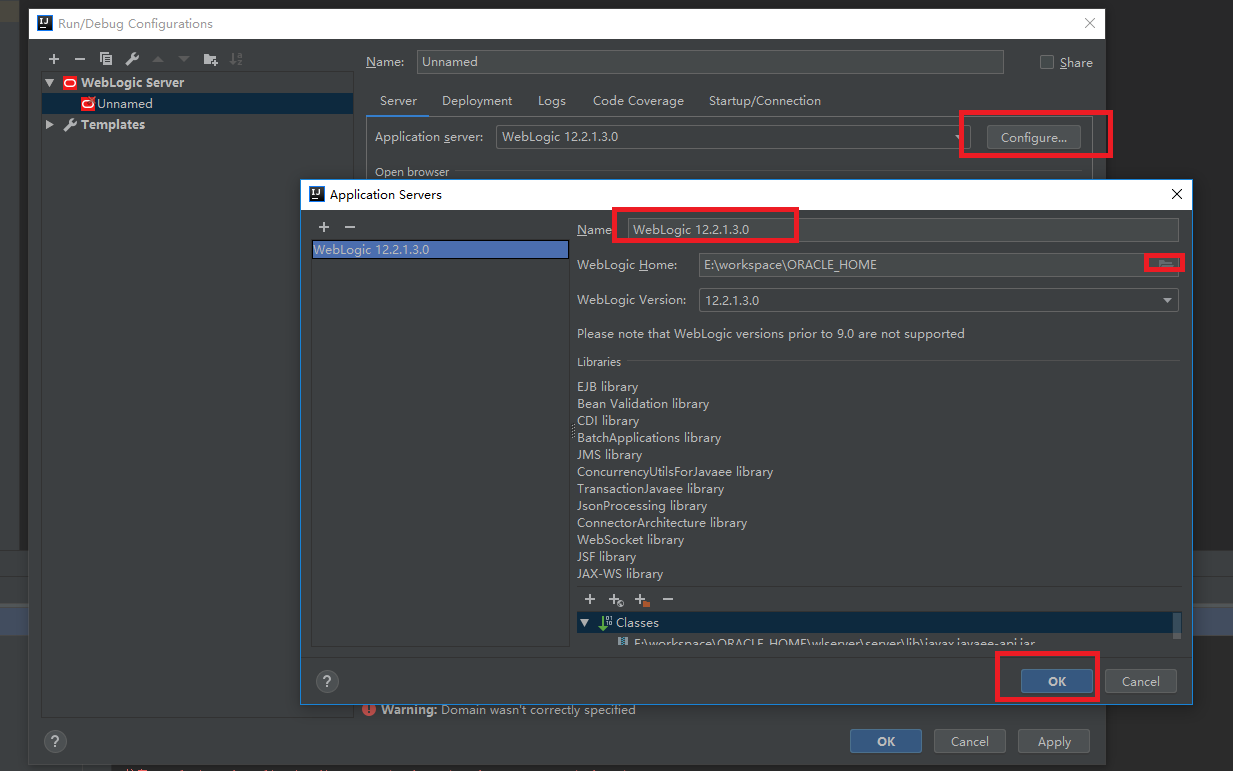
Task: Add excluded library entry icon (plus with red square)
Action: [x=642, y=599]
